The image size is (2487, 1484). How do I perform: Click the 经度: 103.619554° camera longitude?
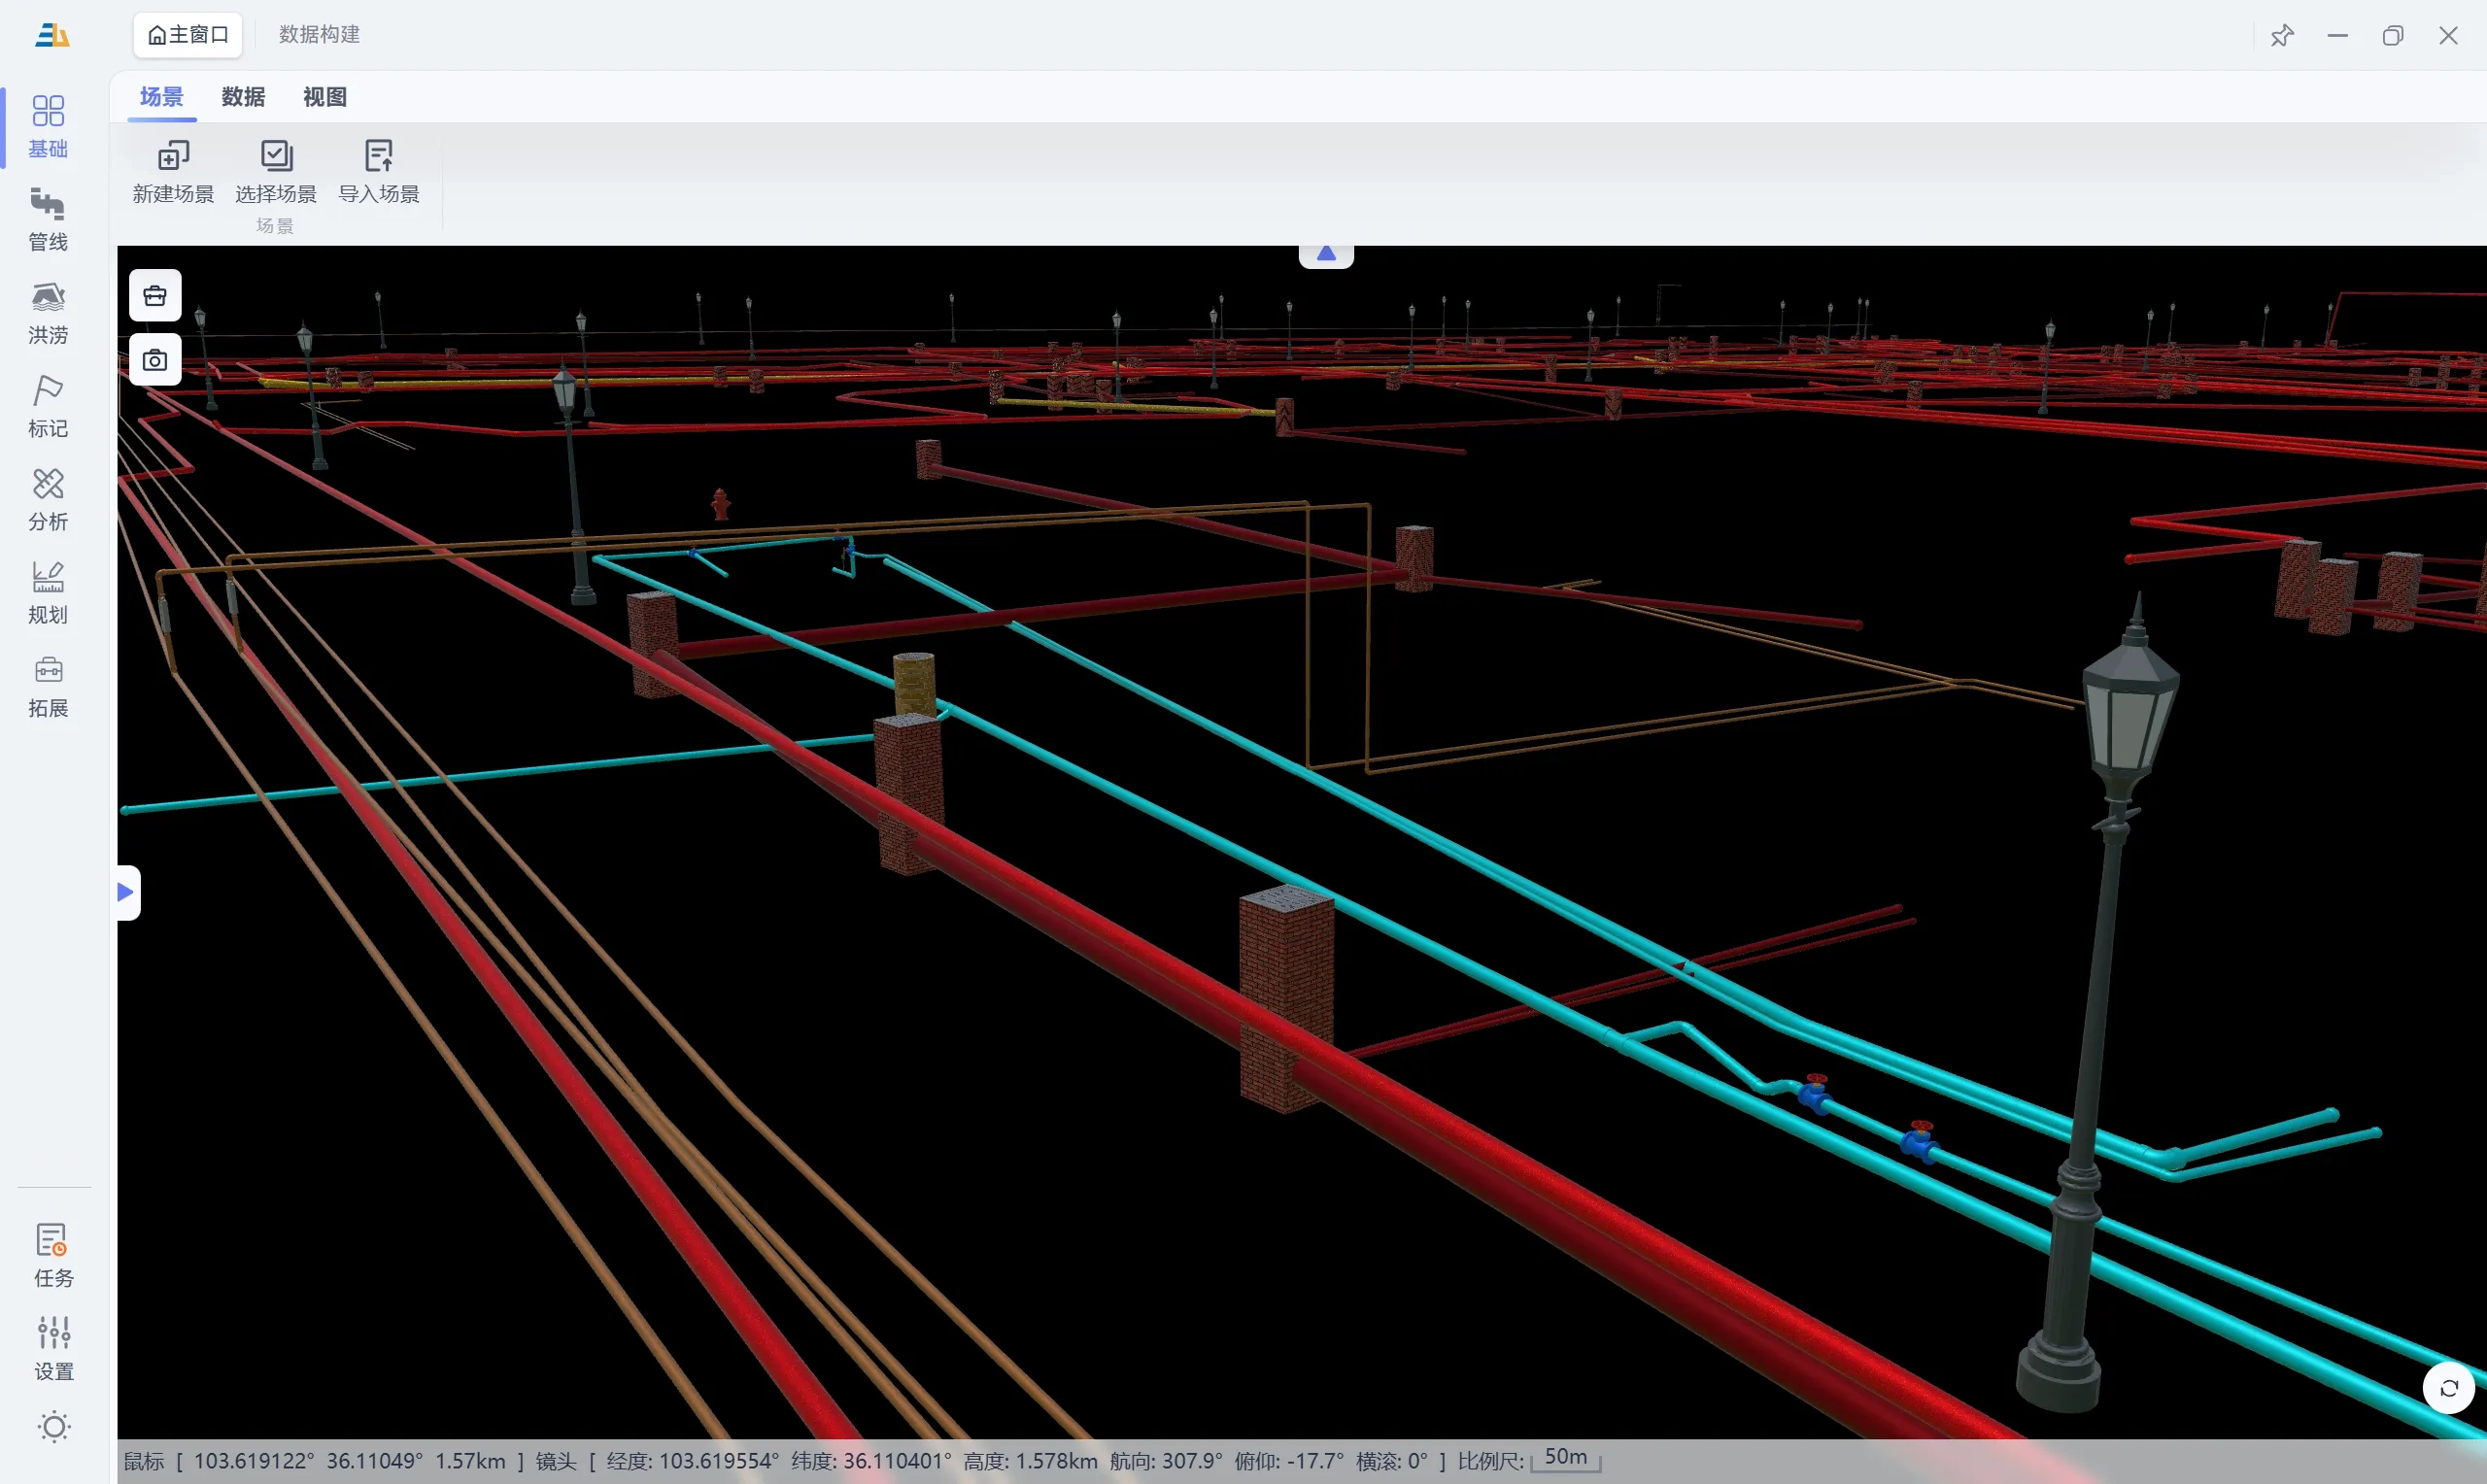(x=692, y=1461)
